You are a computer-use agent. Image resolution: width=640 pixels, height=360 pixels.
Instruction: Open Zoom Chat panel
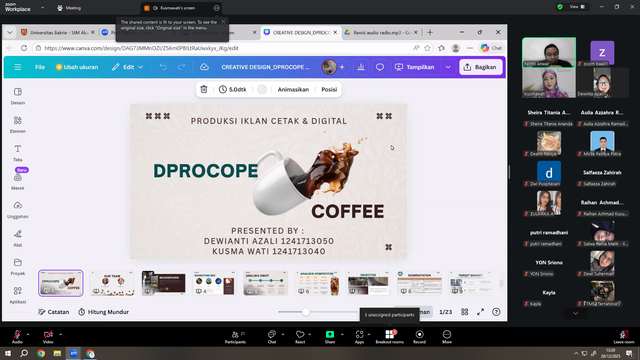(271, 337)
